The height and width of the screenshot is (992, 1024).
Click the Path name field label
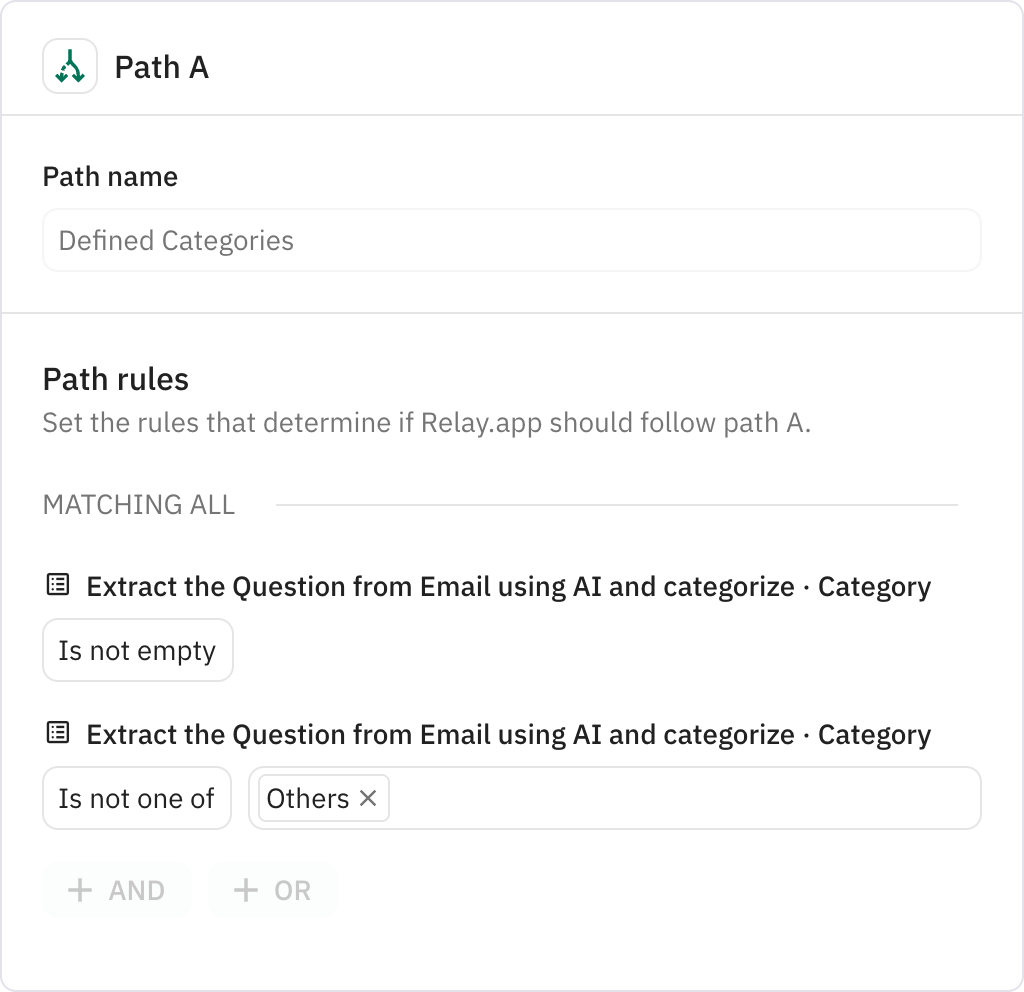110,176
